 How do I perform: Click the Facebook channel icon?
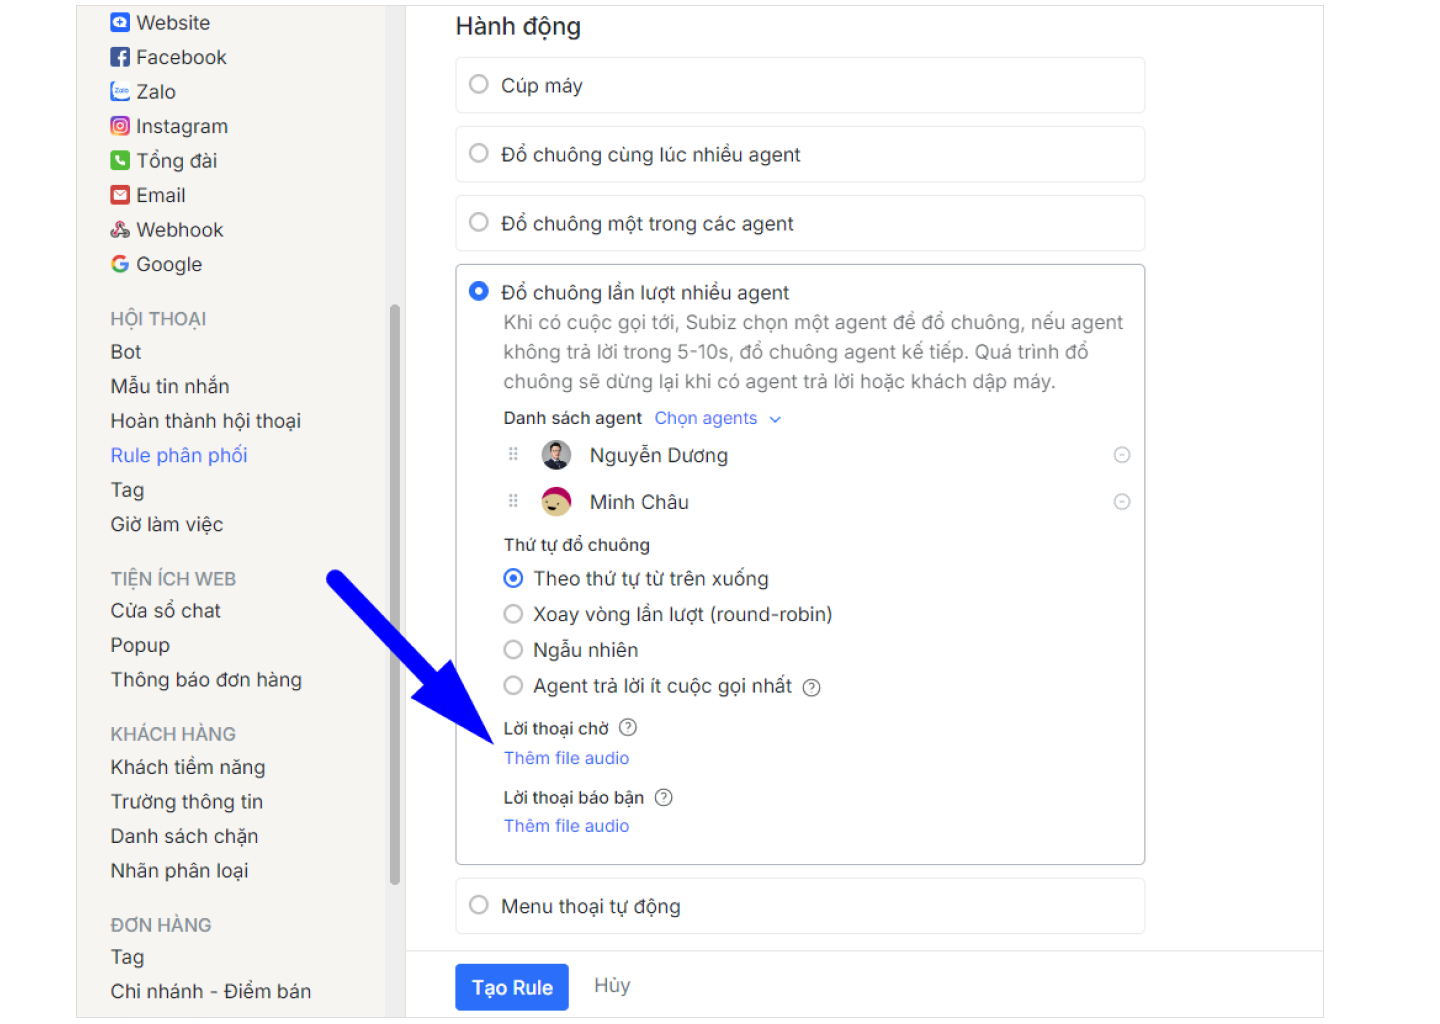coord(120,57)
